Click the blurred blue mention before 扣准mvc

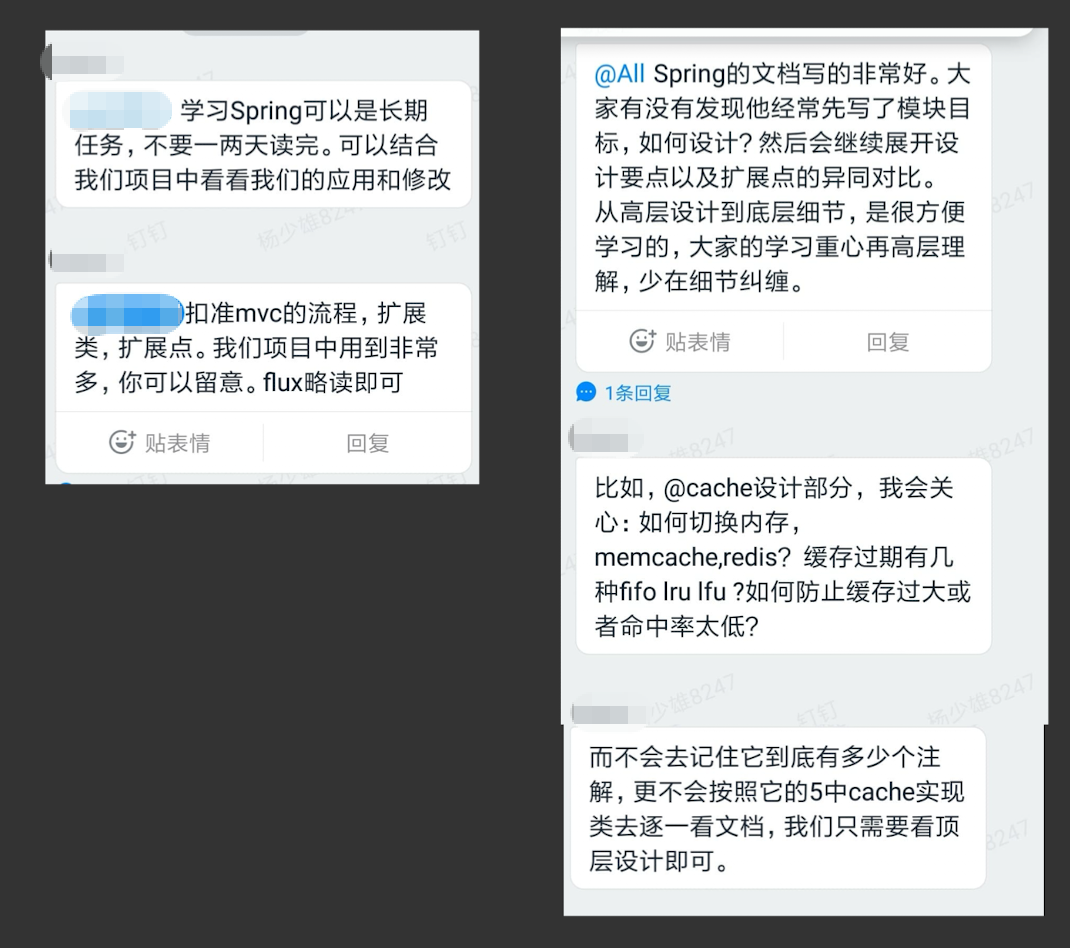click(x=127, y=314)
